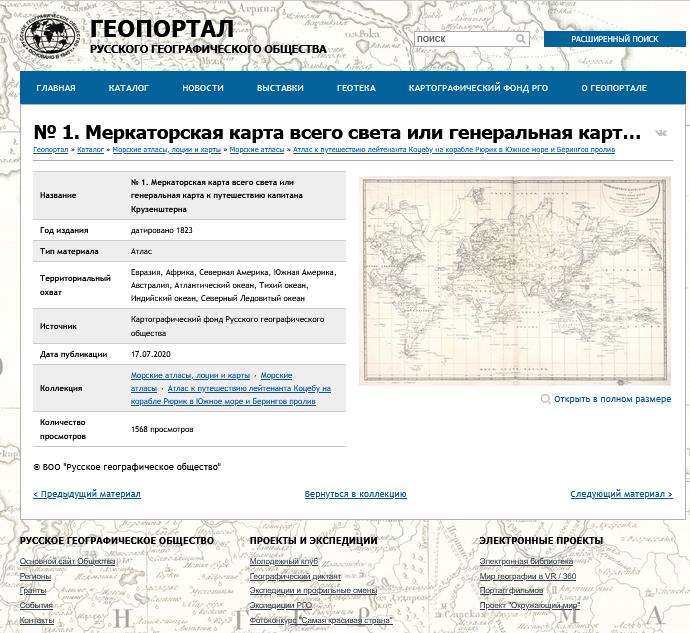Navigate to Следующий материал
Screen dimensions: 690x633
(x=621, y=494)
